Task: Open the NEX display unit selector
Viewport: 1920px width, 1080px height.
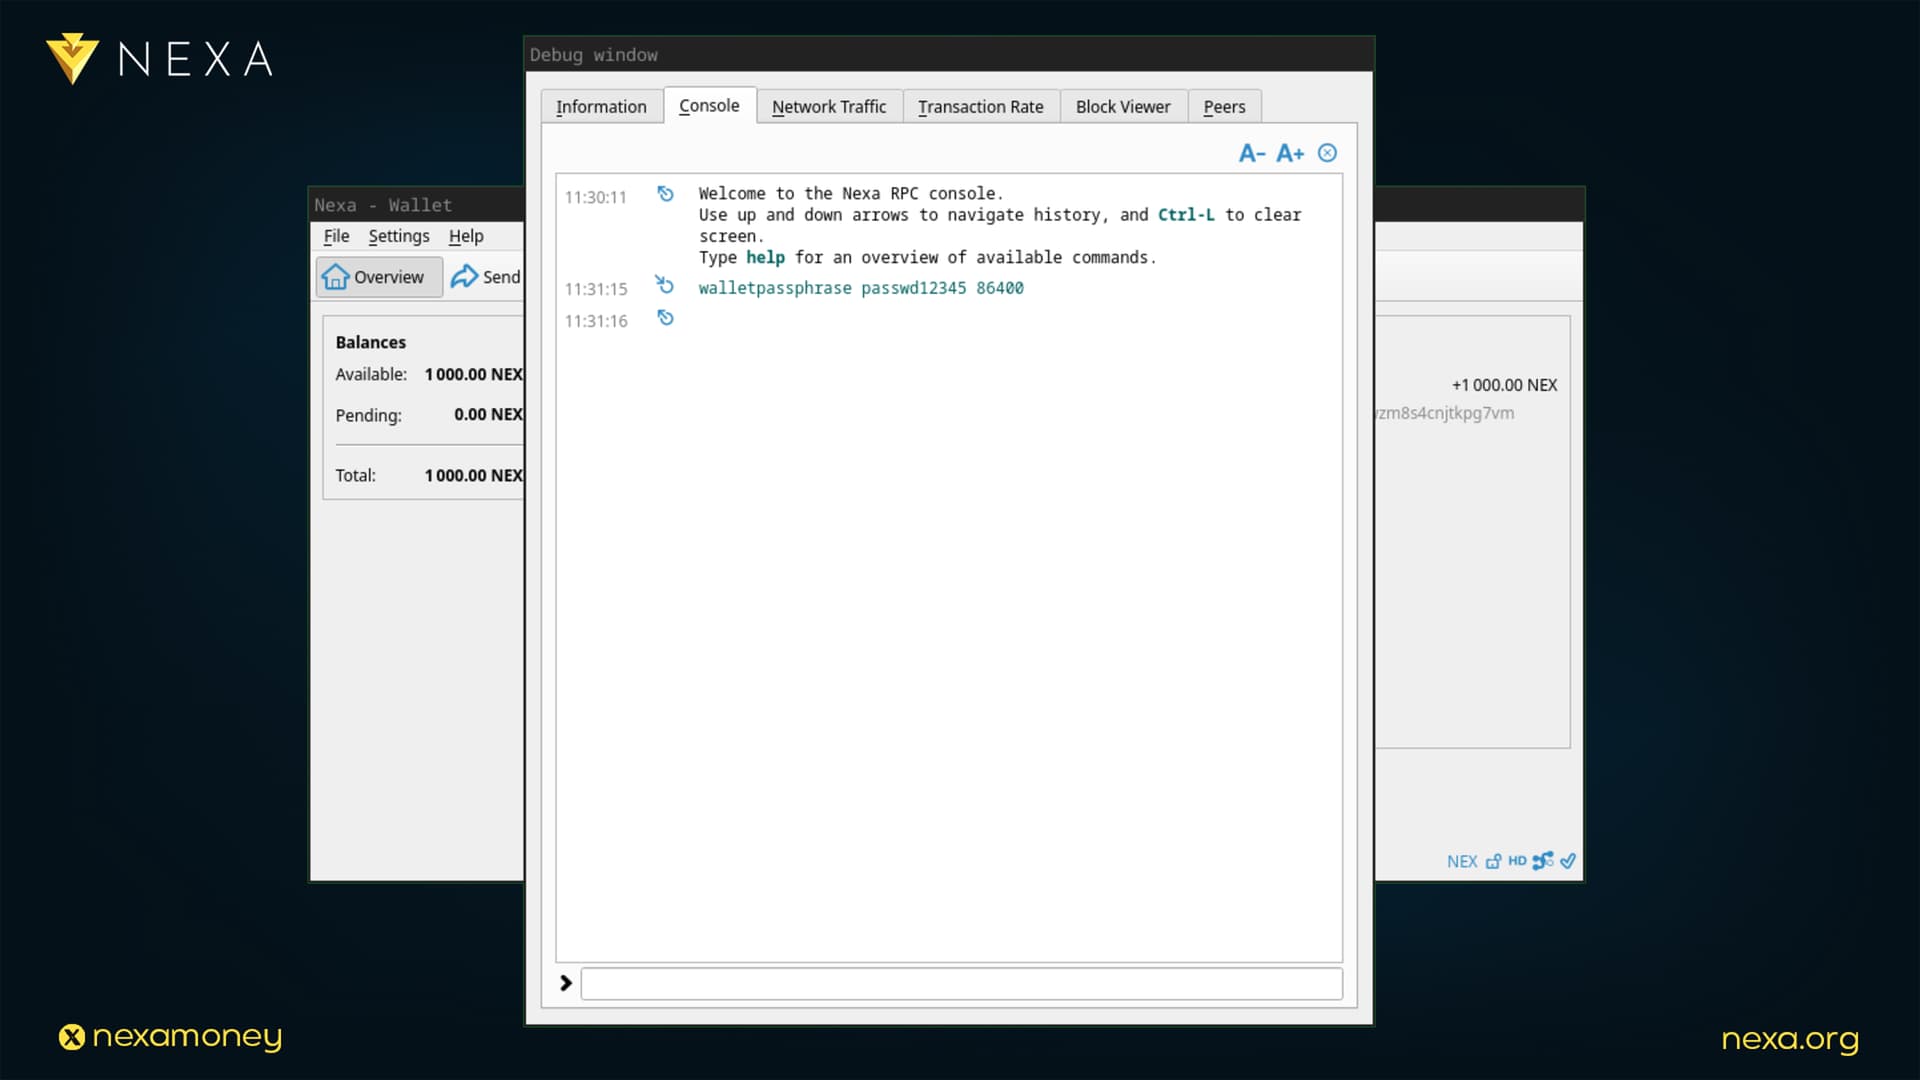Action: (1461, 861)
